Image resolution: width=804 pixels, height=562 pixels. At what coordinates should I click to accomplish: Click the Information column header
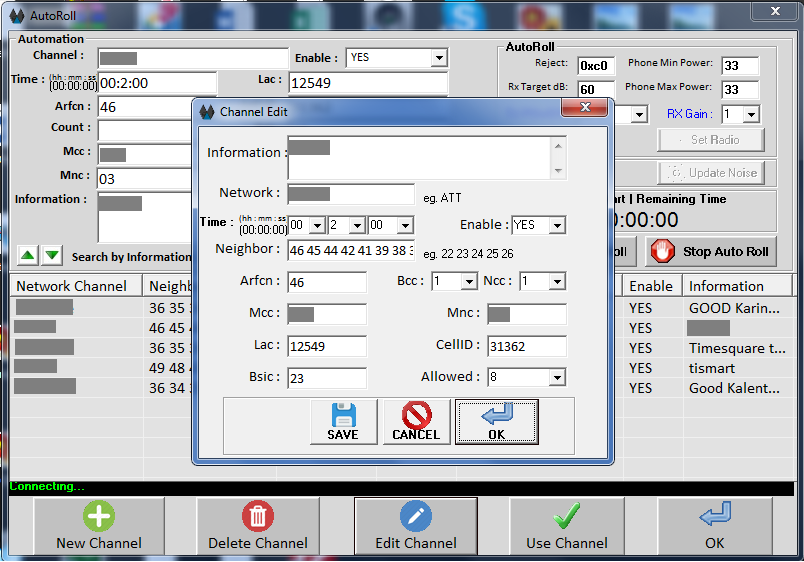[x=726, y=286]
